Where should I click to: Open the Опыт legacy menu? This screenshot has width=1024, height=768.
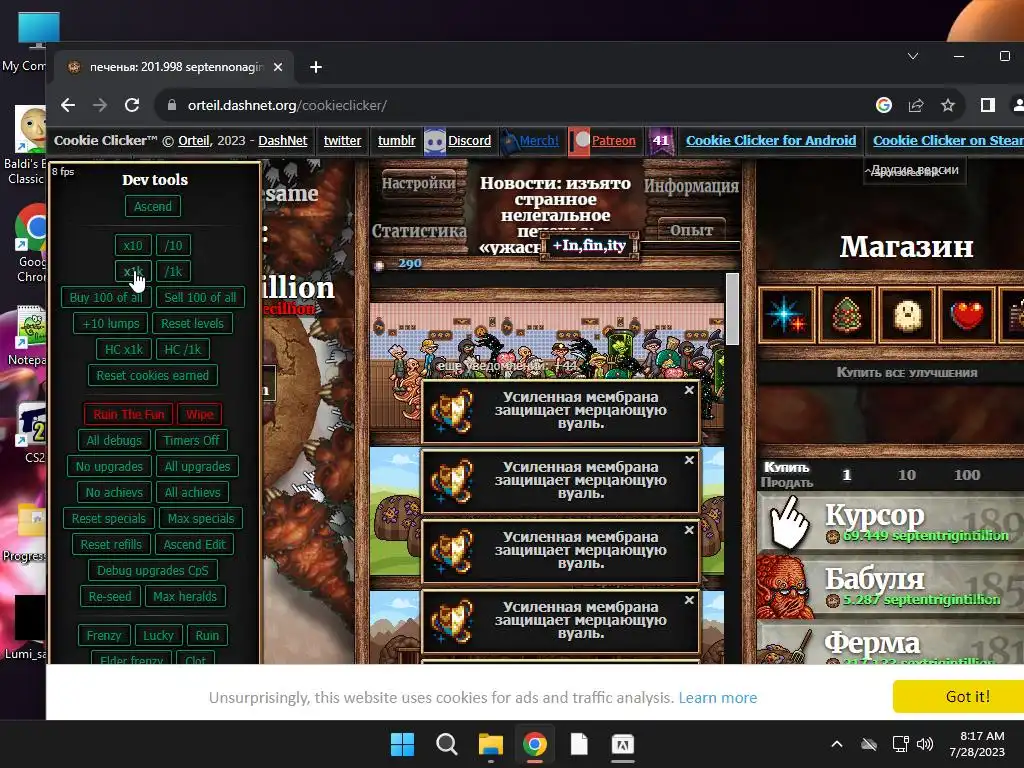692,230
